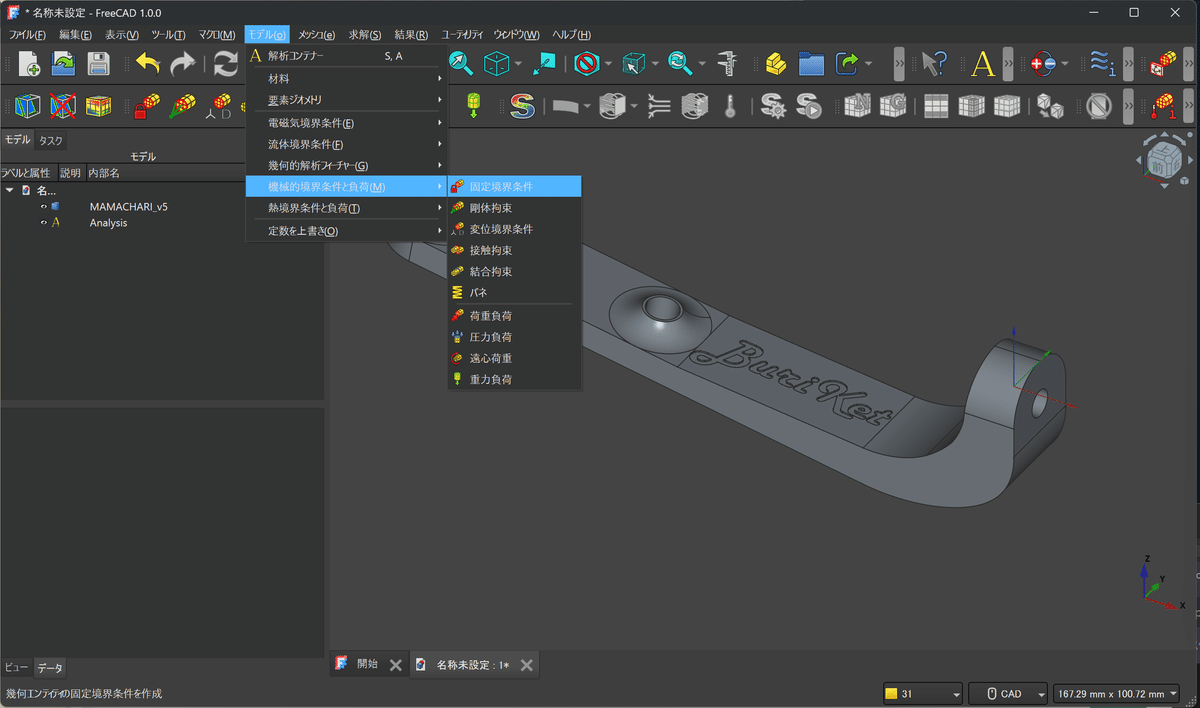The image size is (1200, 708).
Task: Open the 求解(S) menu
Action: (365, 35)
